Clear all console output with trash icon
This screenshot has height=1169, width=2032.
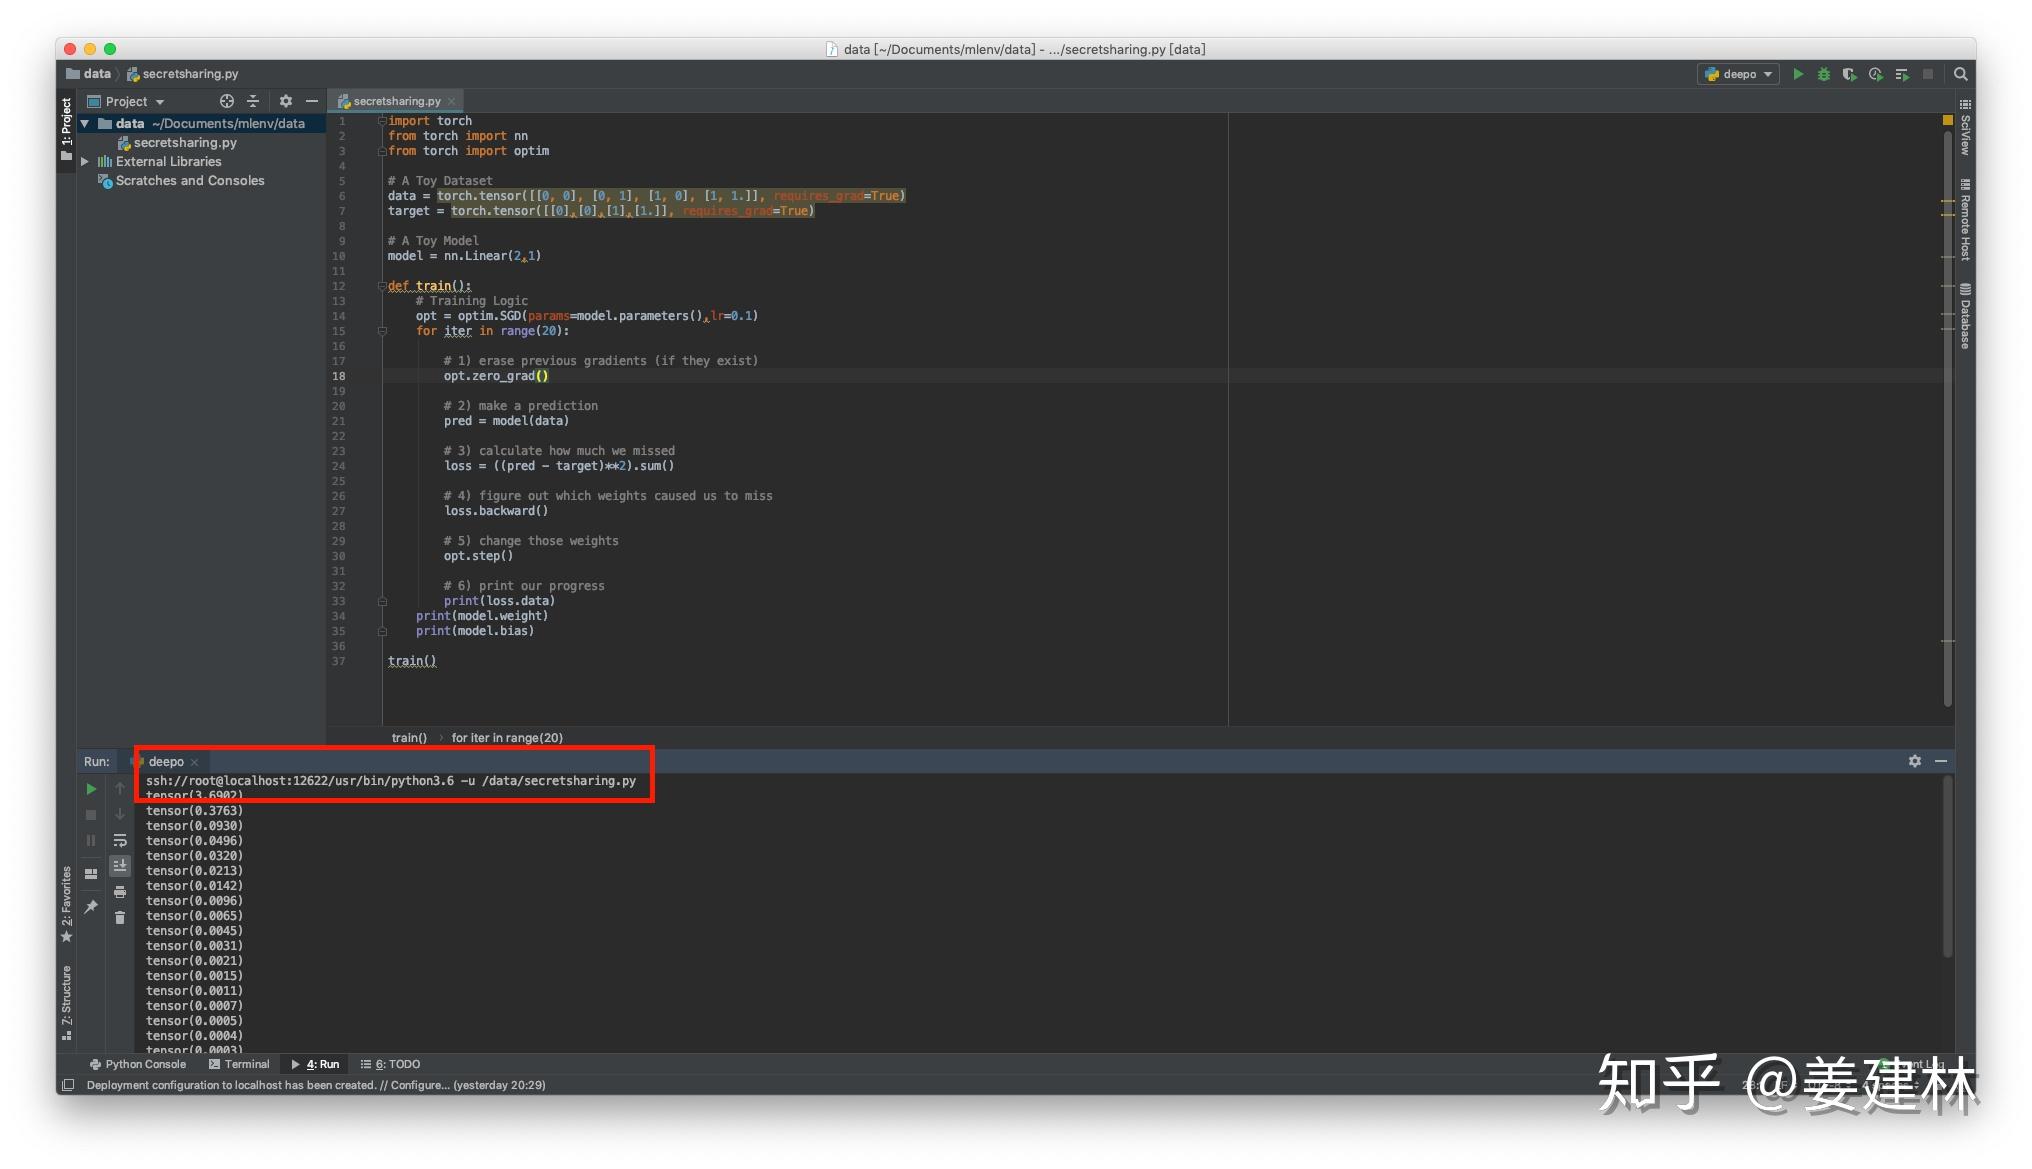point(120,918)
